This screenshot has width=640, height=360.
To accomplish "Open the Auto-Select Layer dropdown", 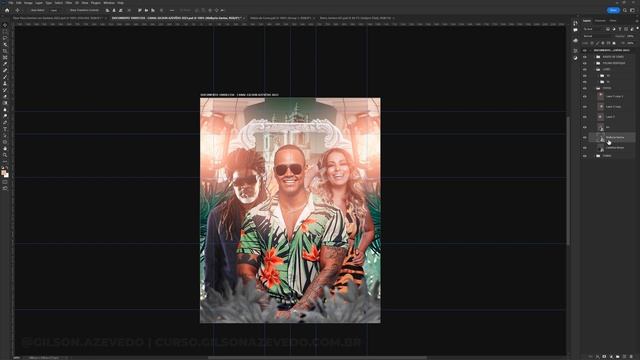I will point(54,10).
